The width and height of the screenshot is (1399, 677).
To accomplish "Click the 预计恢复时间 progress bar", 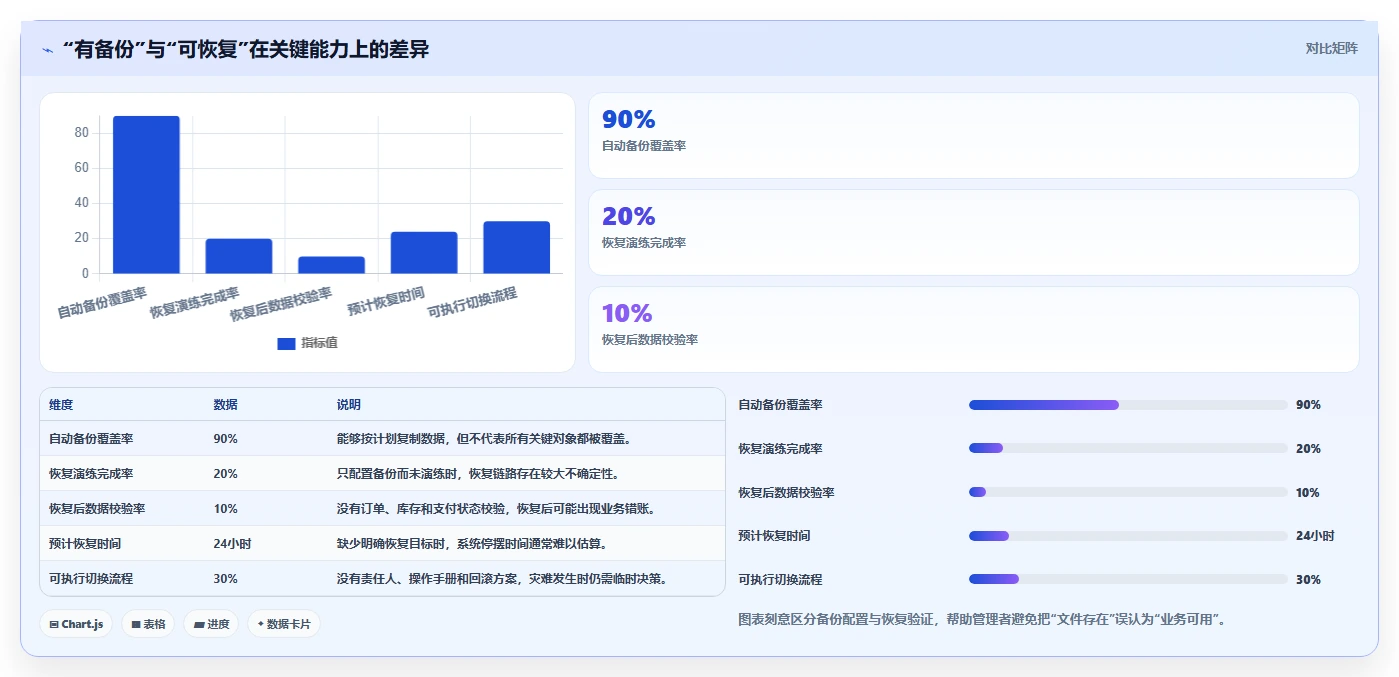I will pyautogui.click(x=1128, y=536).
